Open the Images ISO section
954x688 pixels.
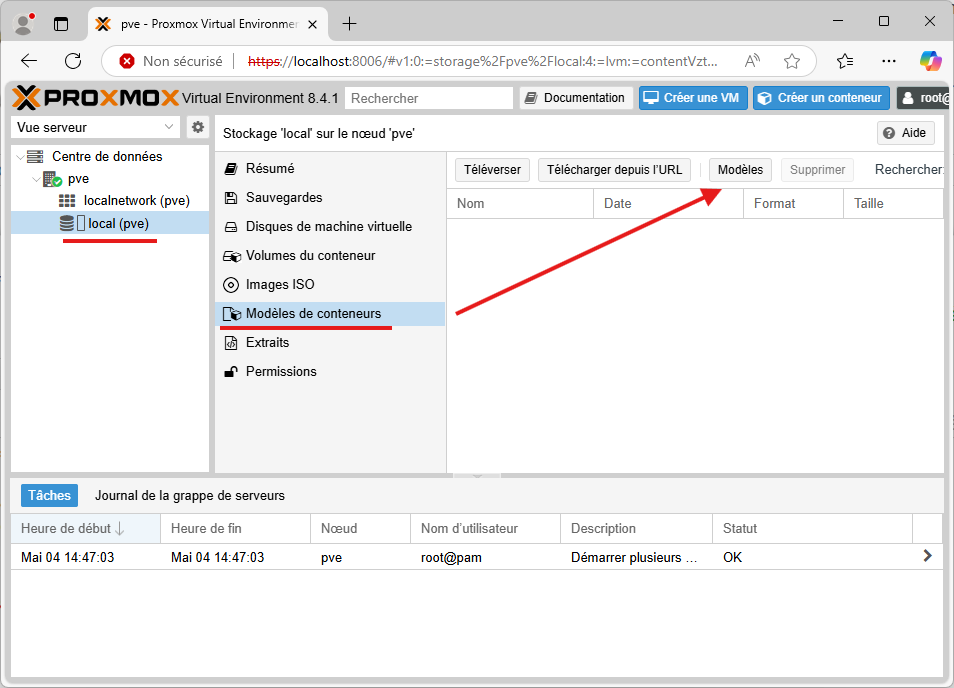click(x=330, y=285)
